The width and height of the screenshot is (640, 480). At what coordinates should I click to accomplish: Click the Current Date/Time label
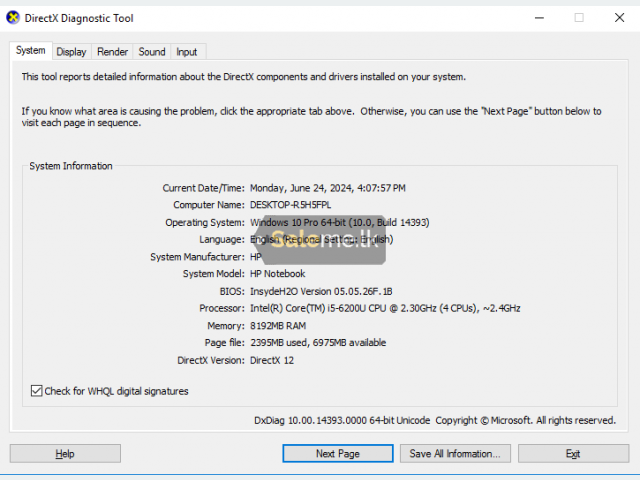tap(203, 188)
